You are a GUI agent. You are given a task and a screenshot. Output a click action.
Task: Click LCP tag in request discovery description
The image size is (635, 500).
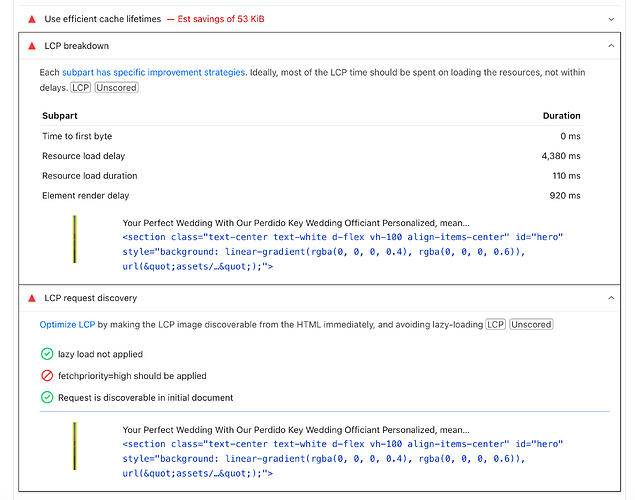pyautogui.click(x=496, y=325)
